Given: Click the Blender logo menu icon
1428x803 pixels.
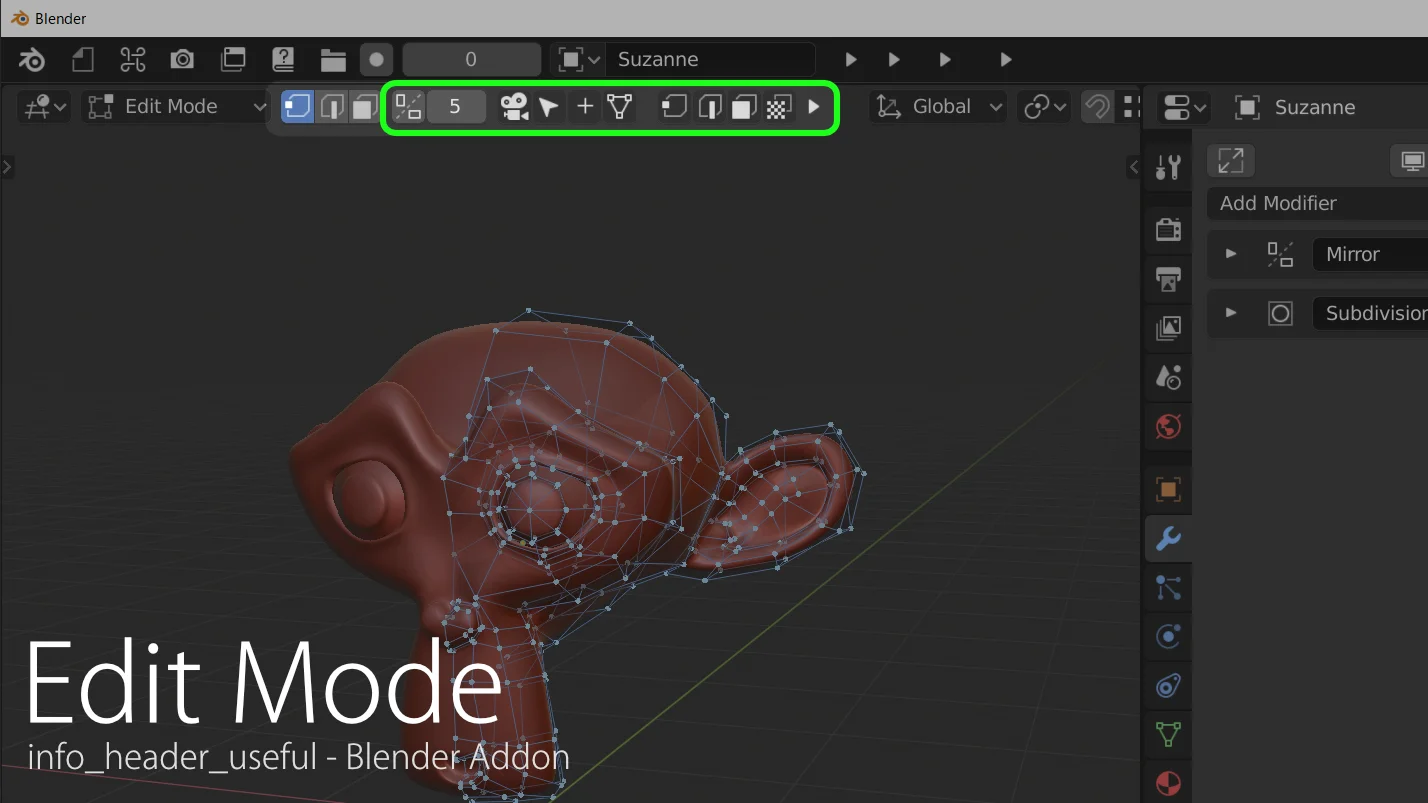Looking at the screenshot, I should pyautogui.click(x=32, y=60).
